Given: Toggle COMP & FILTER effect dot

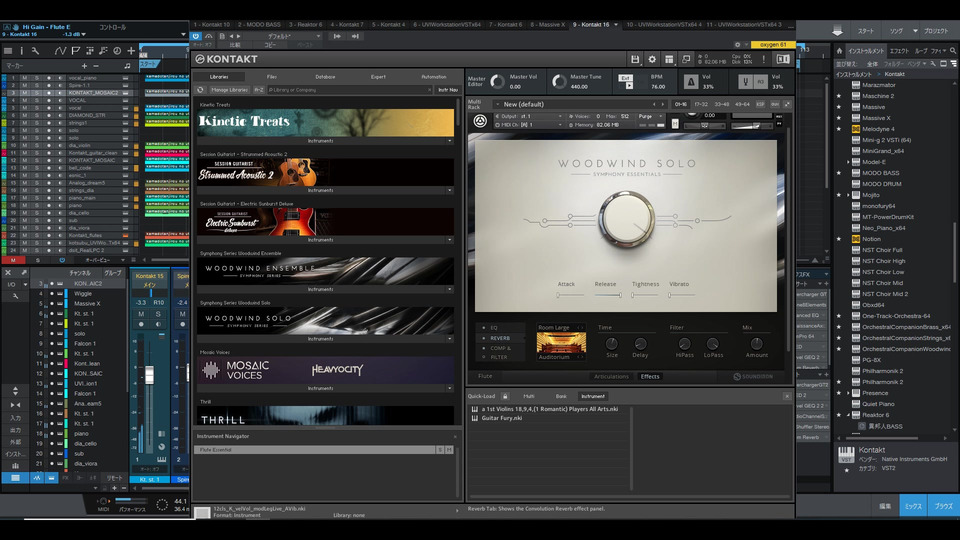Looking at the screenshot, I should [x=484, y=348].
